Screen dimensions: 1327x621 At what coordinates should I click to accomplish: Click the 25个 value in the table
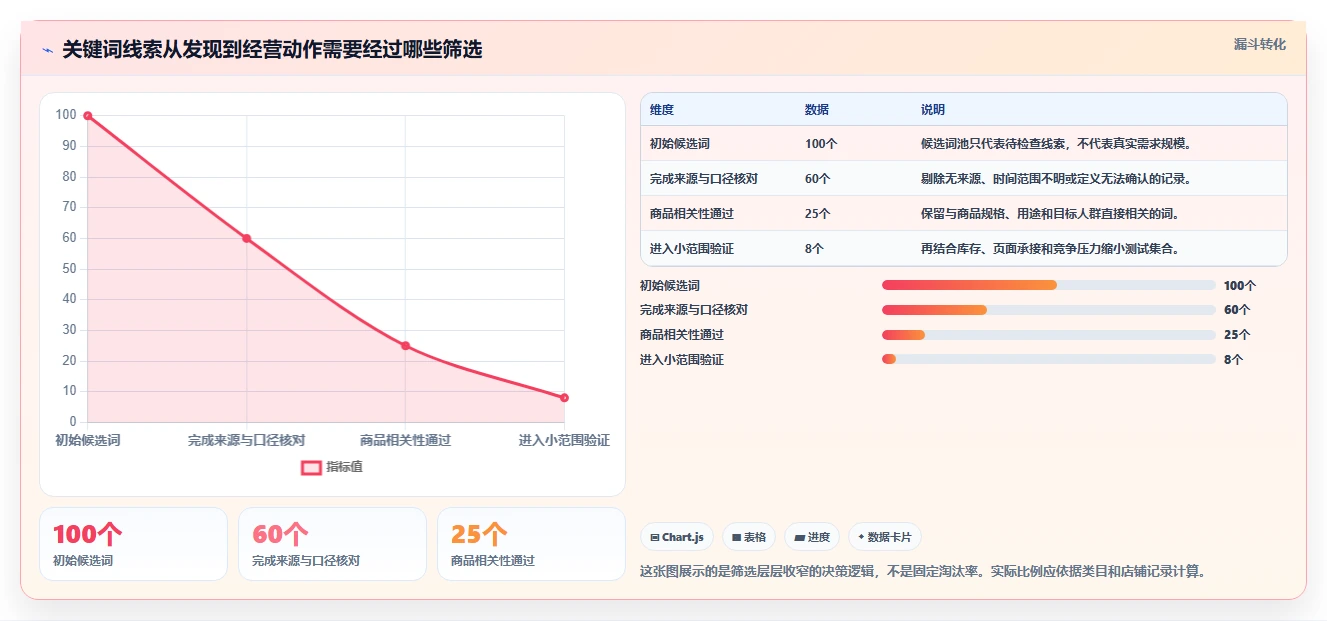pos(818,214)
